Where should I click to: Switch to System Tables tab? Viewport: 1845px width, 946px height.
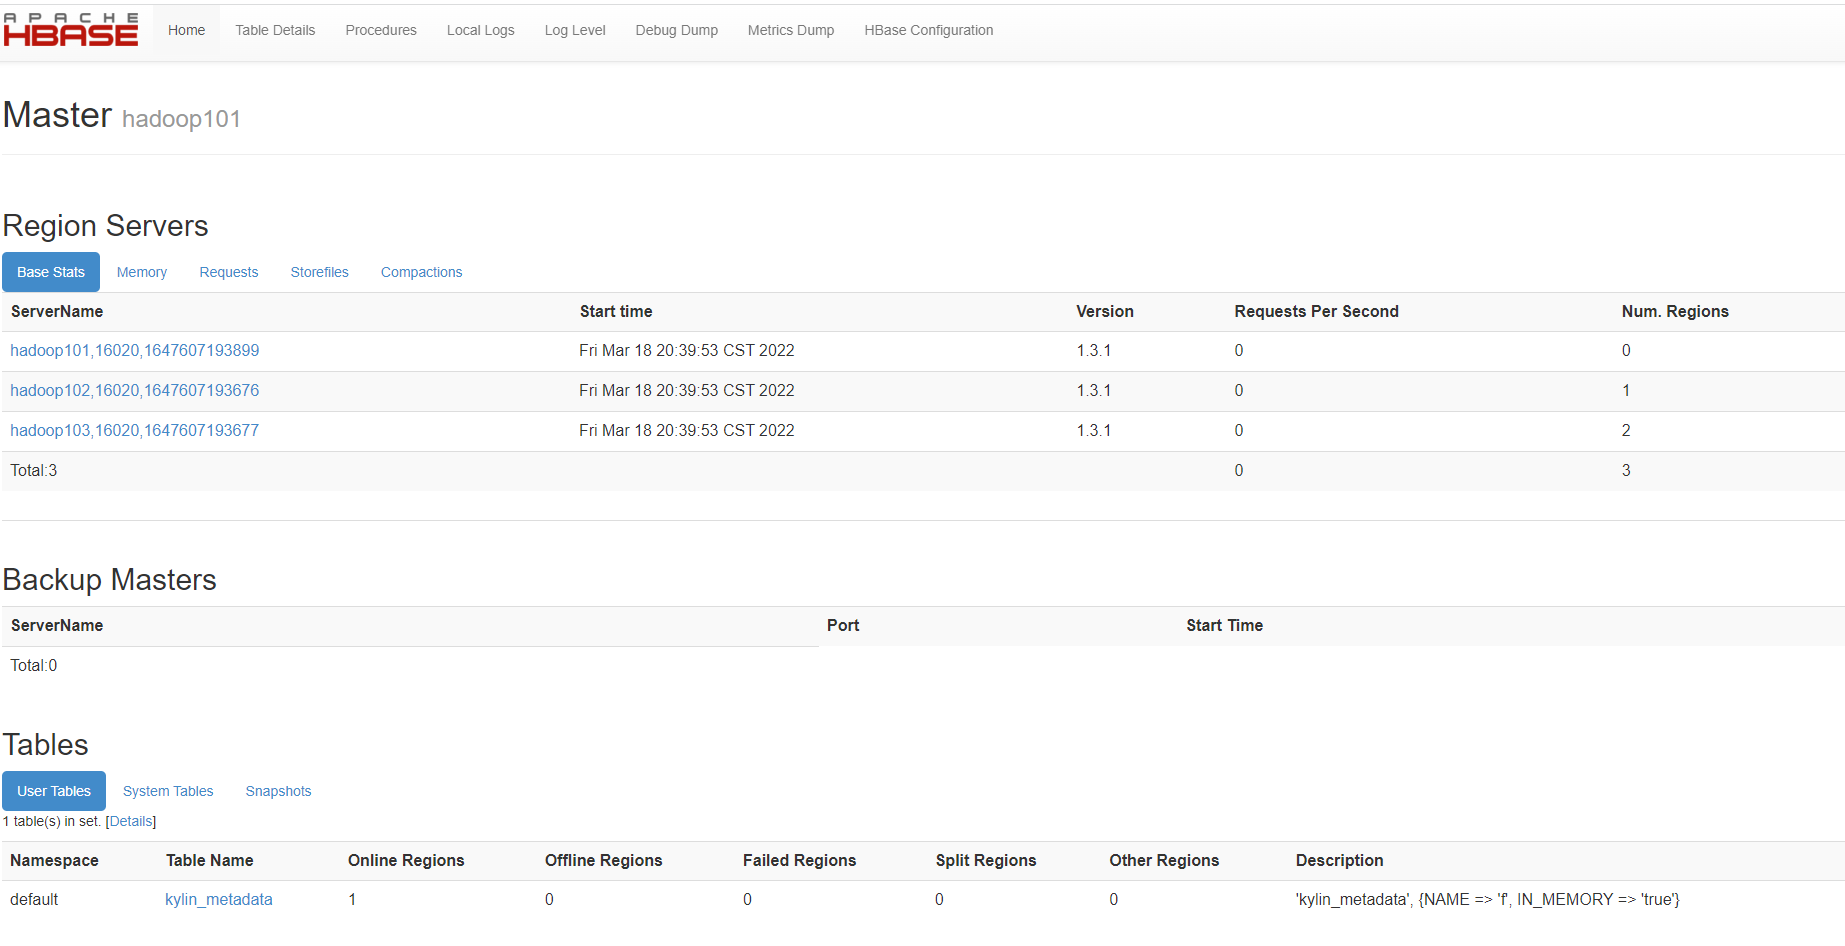[x=168, y=791]
